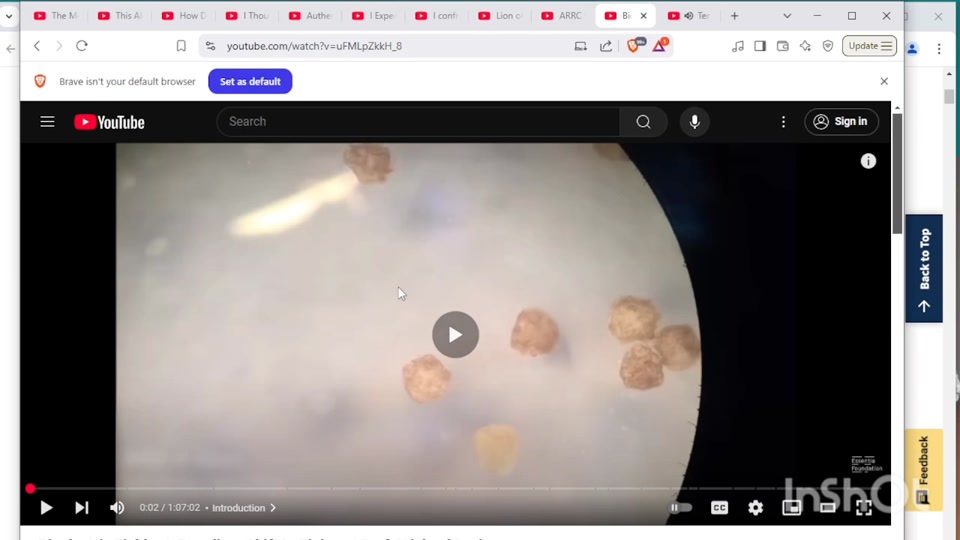
Task: Enter fullscreen mode in player
Action: tap(864, 508)
